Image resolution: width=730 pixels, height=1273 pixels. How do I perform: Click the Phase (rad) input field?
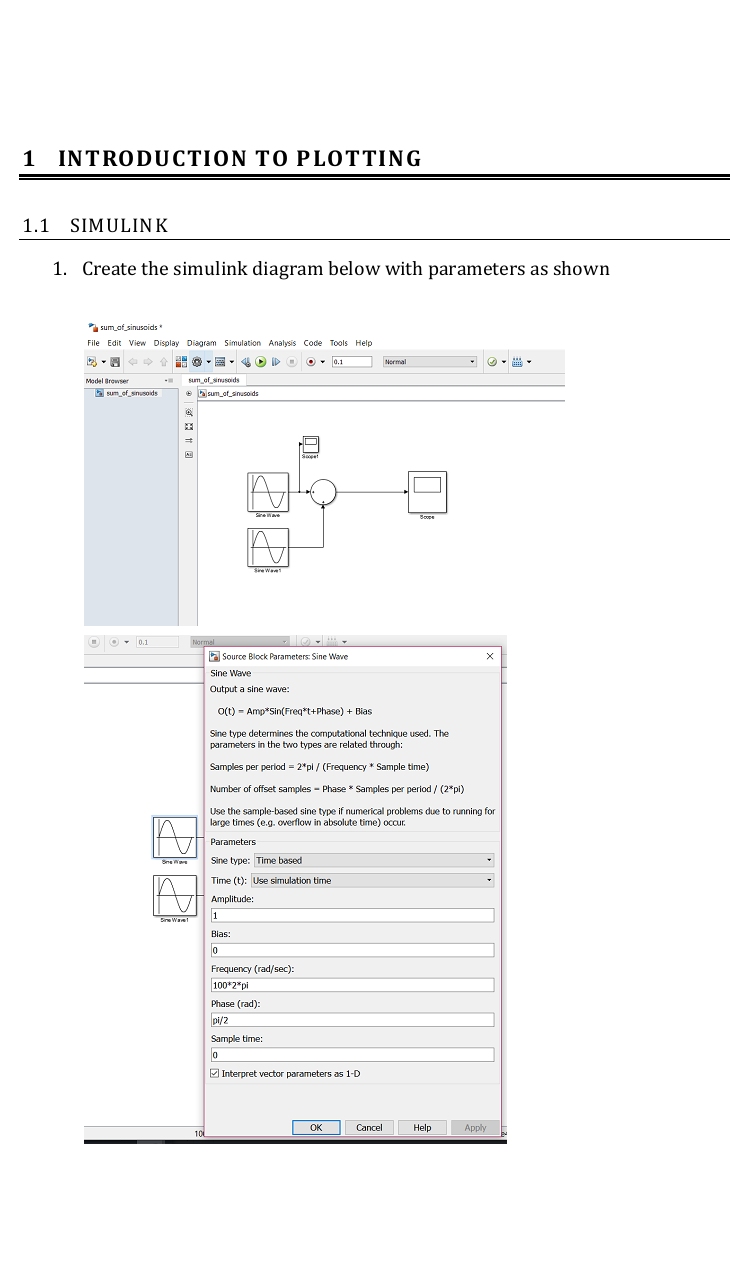352,1020
